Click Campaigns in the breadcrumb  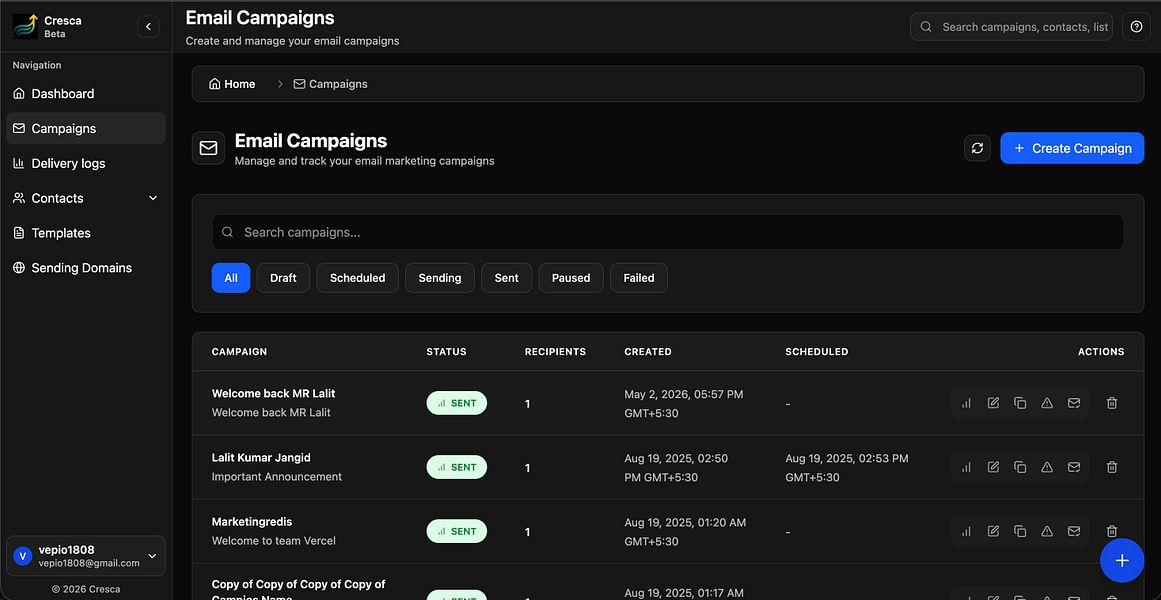point(330,84)
